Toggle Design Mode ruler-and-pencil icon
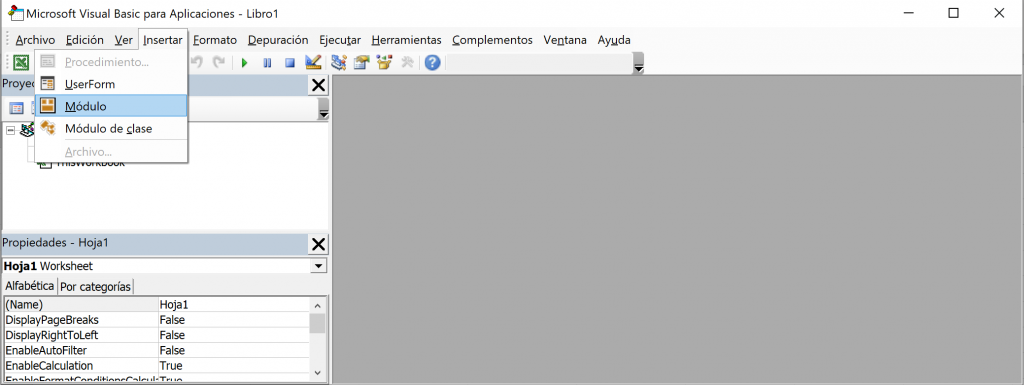 coord(313,63)
